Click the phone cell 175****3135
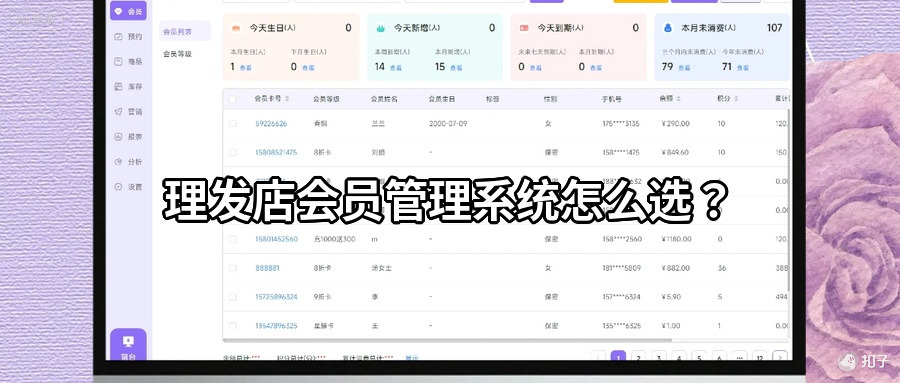Image resolution: width=900 pixels, height=383 pixels. pos(620,123)
